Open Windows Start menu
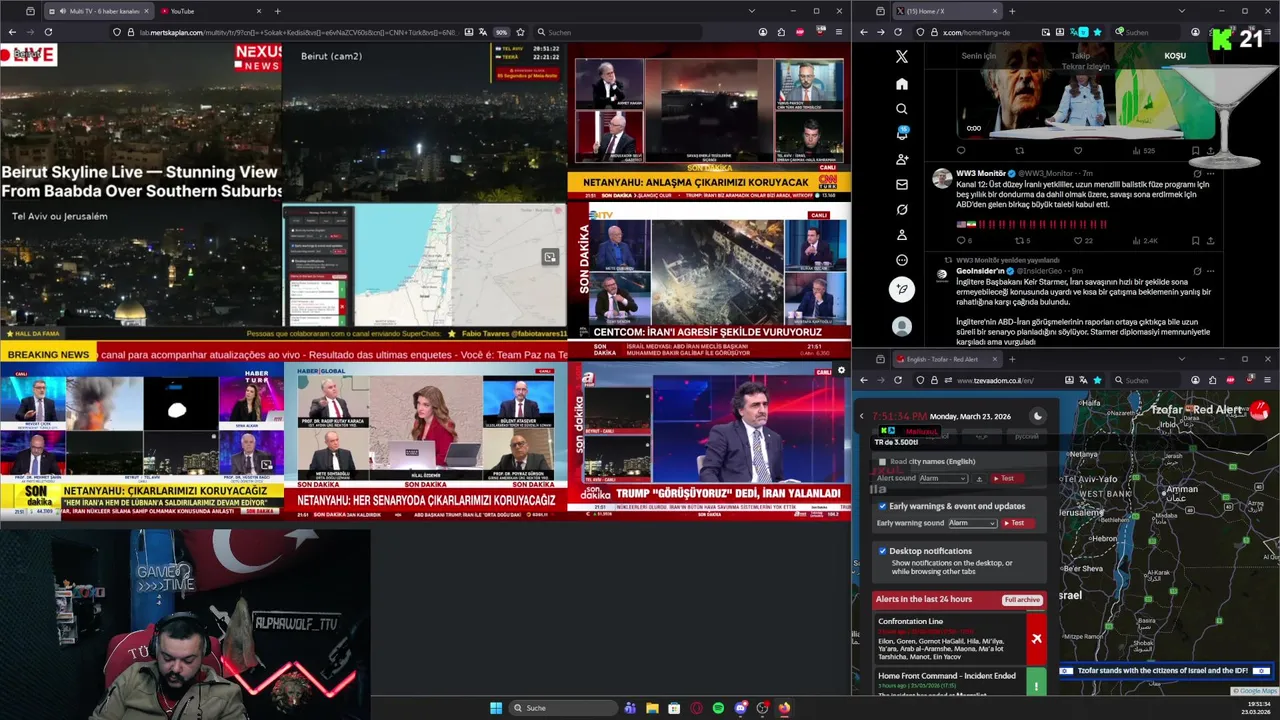The width and height of the screenshot is (1280, 720). click(496, 708)
